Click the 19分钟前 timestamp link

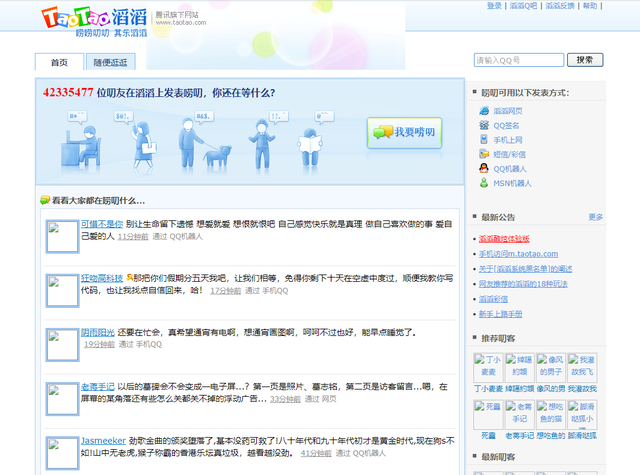(99, 344)
